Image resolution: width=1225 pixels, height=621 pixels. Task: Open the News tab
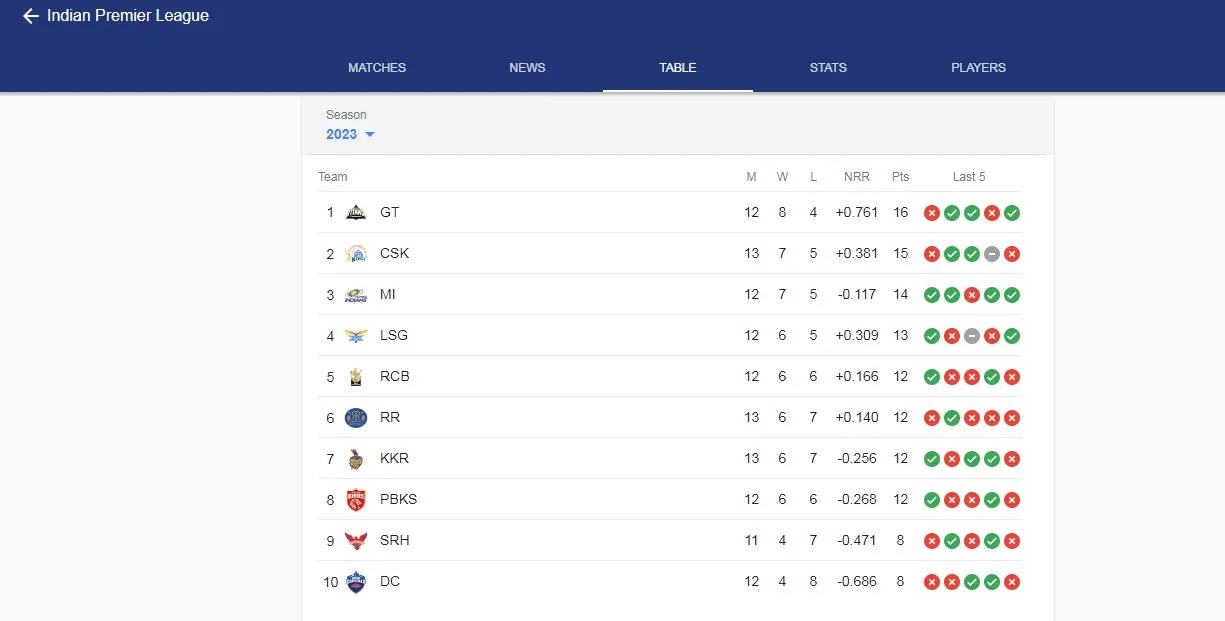click(x=527, y=68)
